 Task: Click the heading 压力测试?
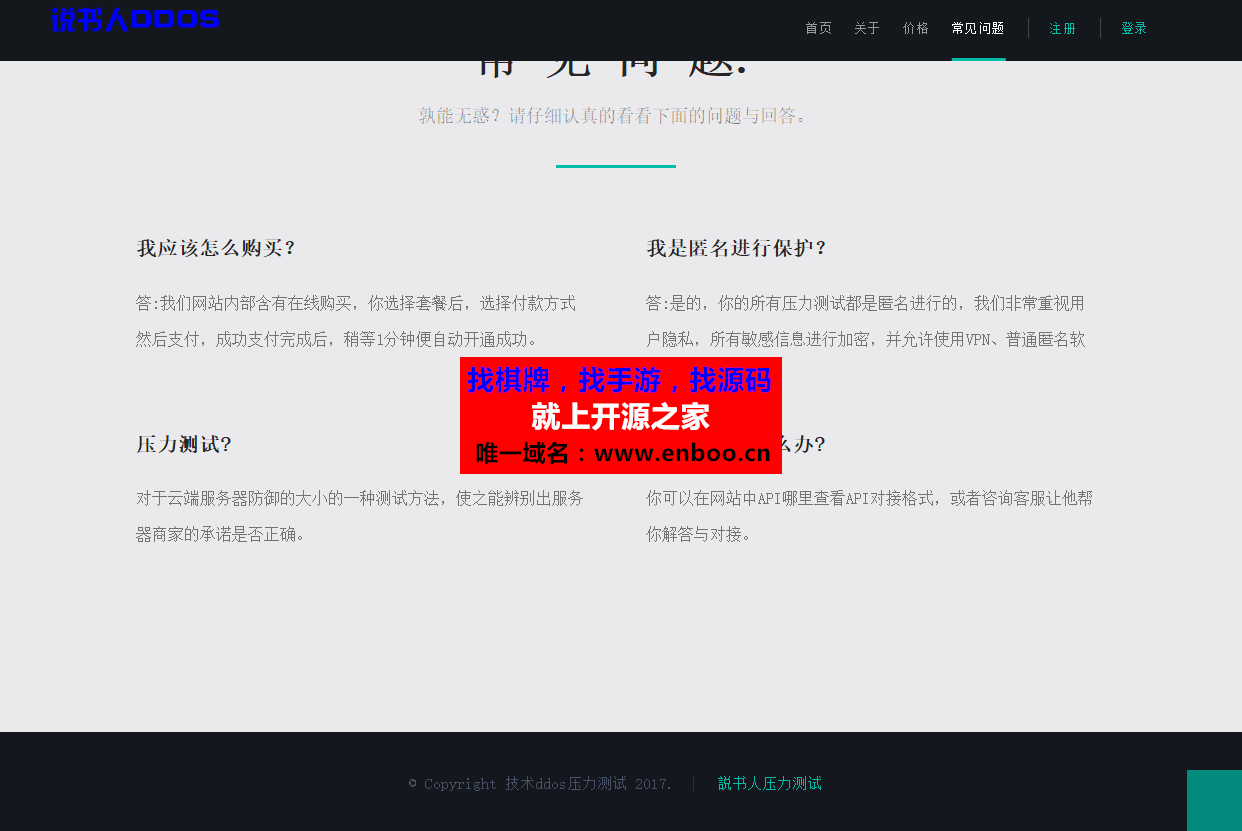(184, 444)
